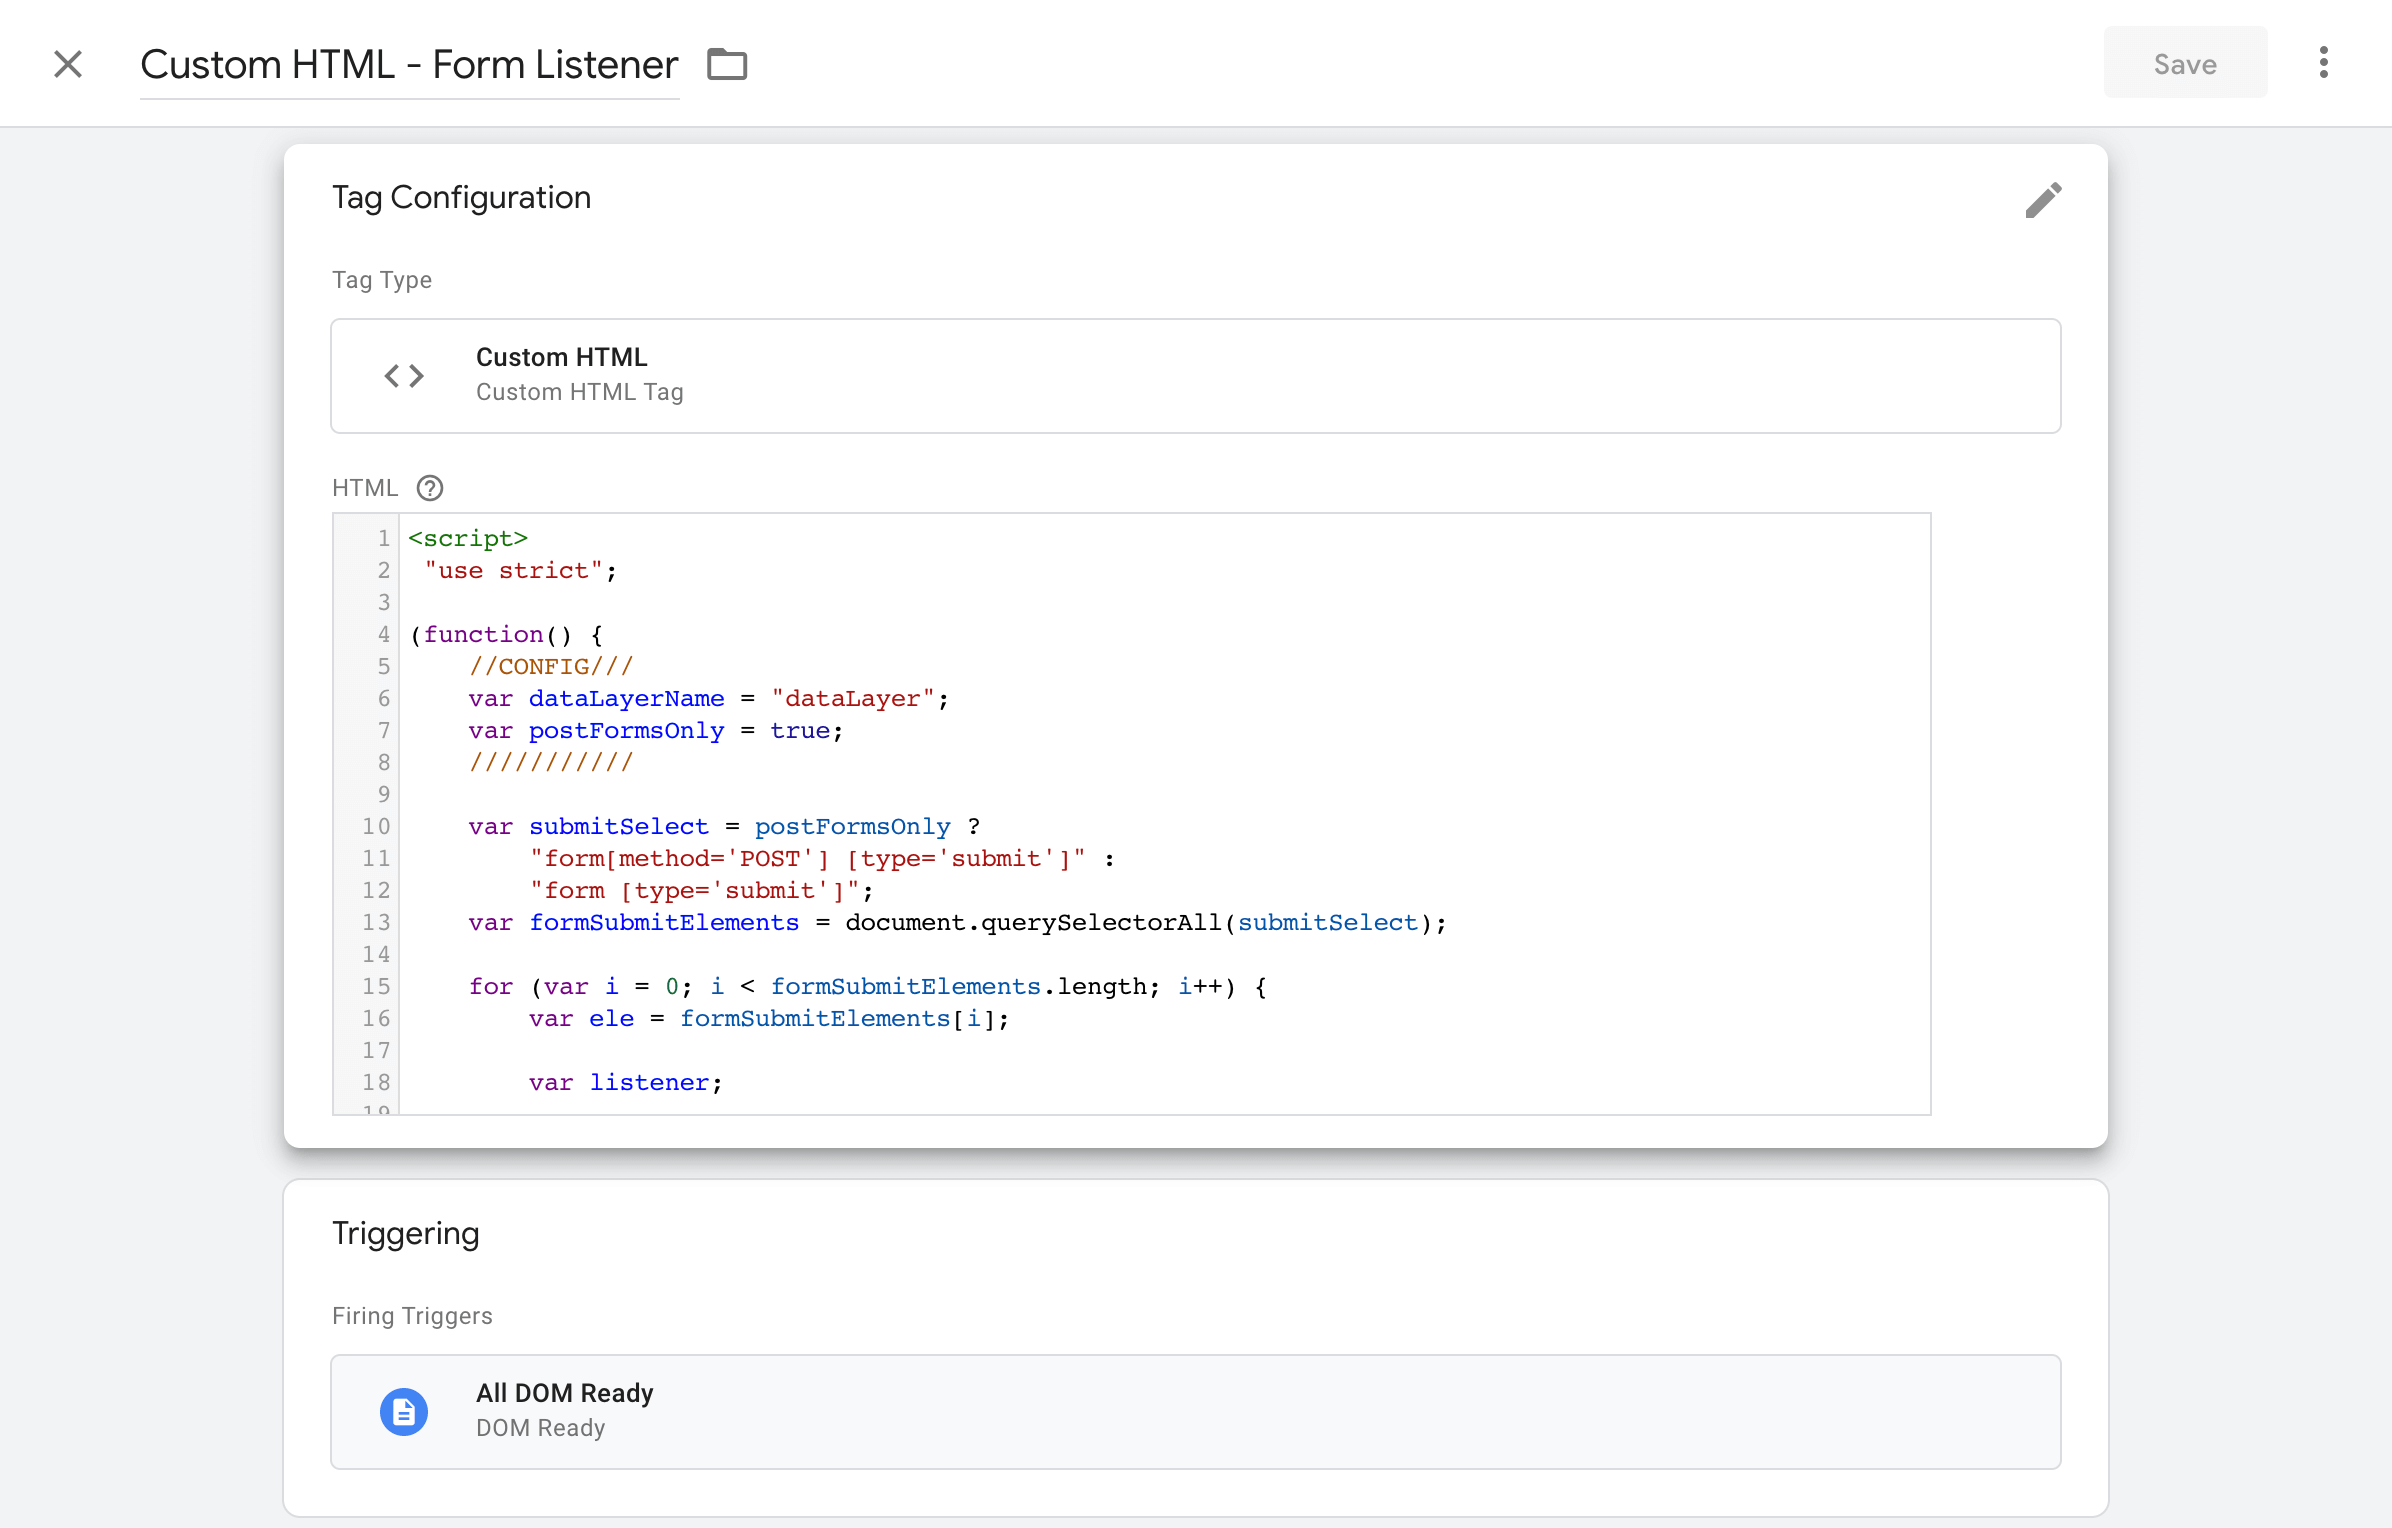
Task: Click the var submitSelect code line
Action: (724, 826)
